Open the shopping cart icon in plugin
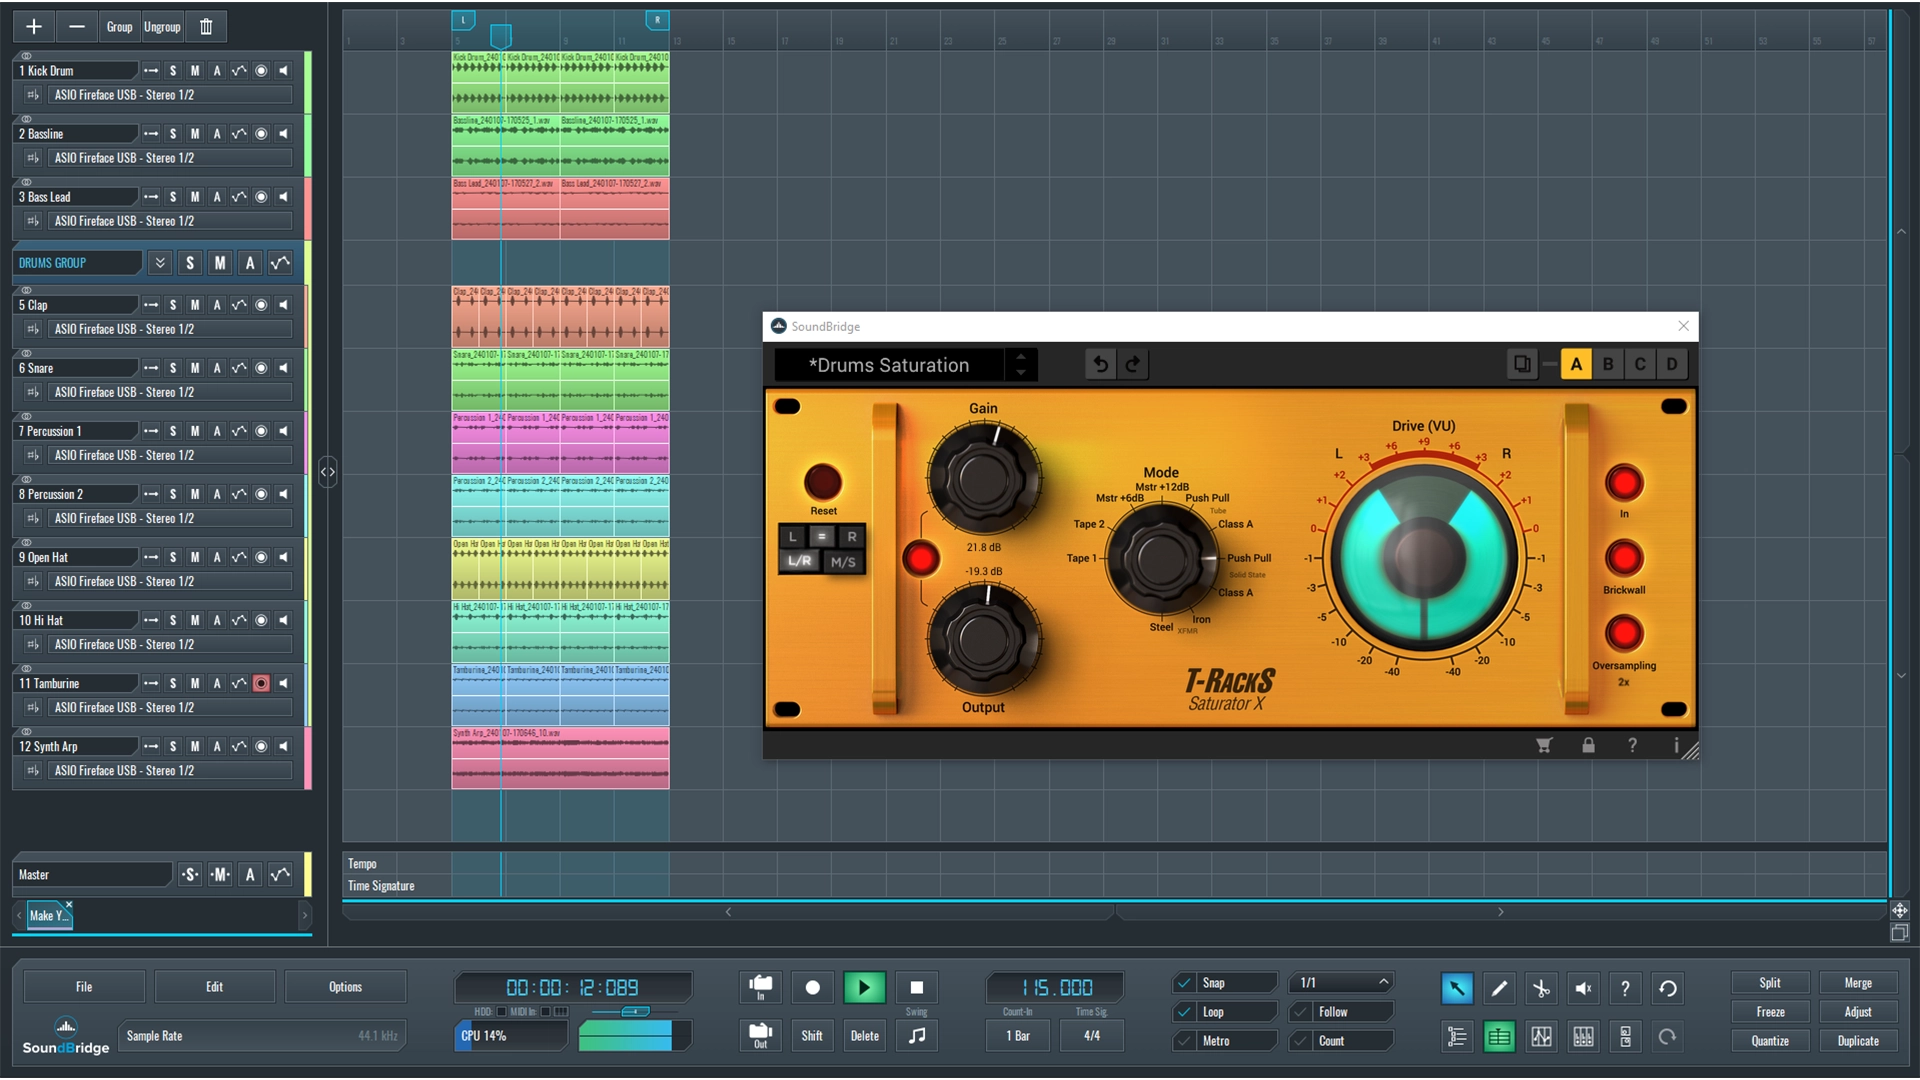 click(1544, 745)
